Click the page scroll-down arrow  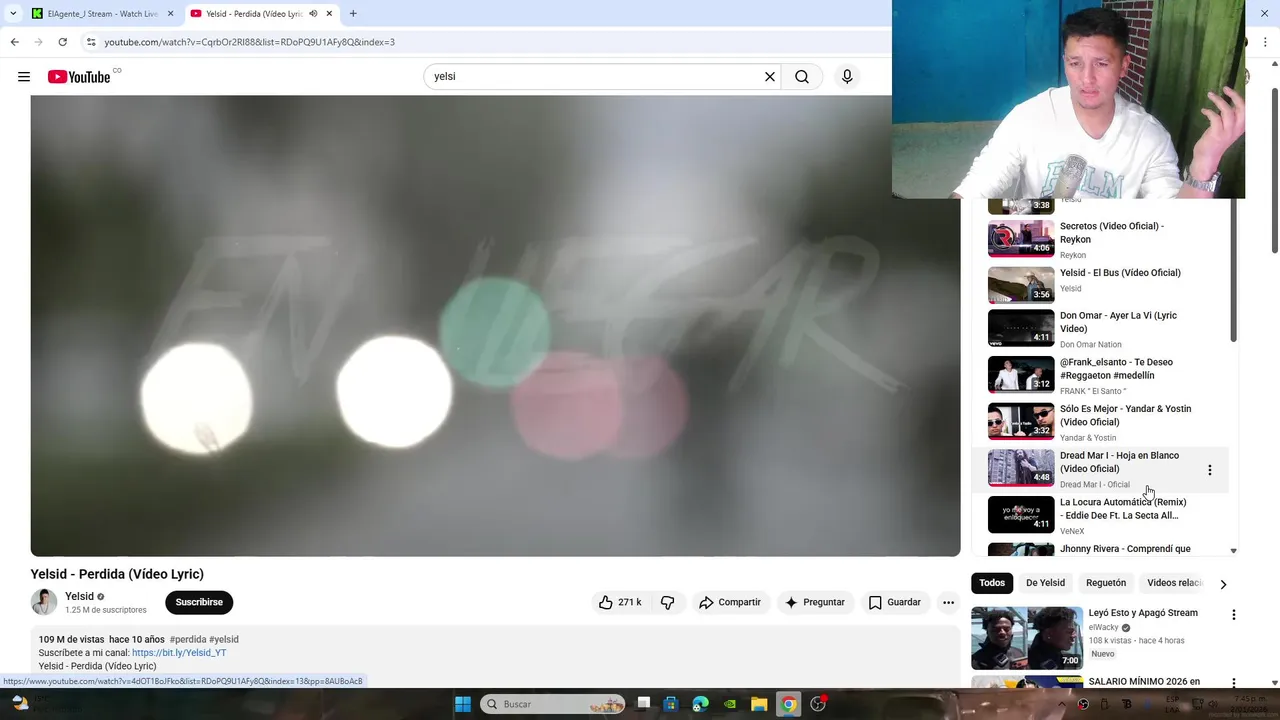[x=1274, y=683]
